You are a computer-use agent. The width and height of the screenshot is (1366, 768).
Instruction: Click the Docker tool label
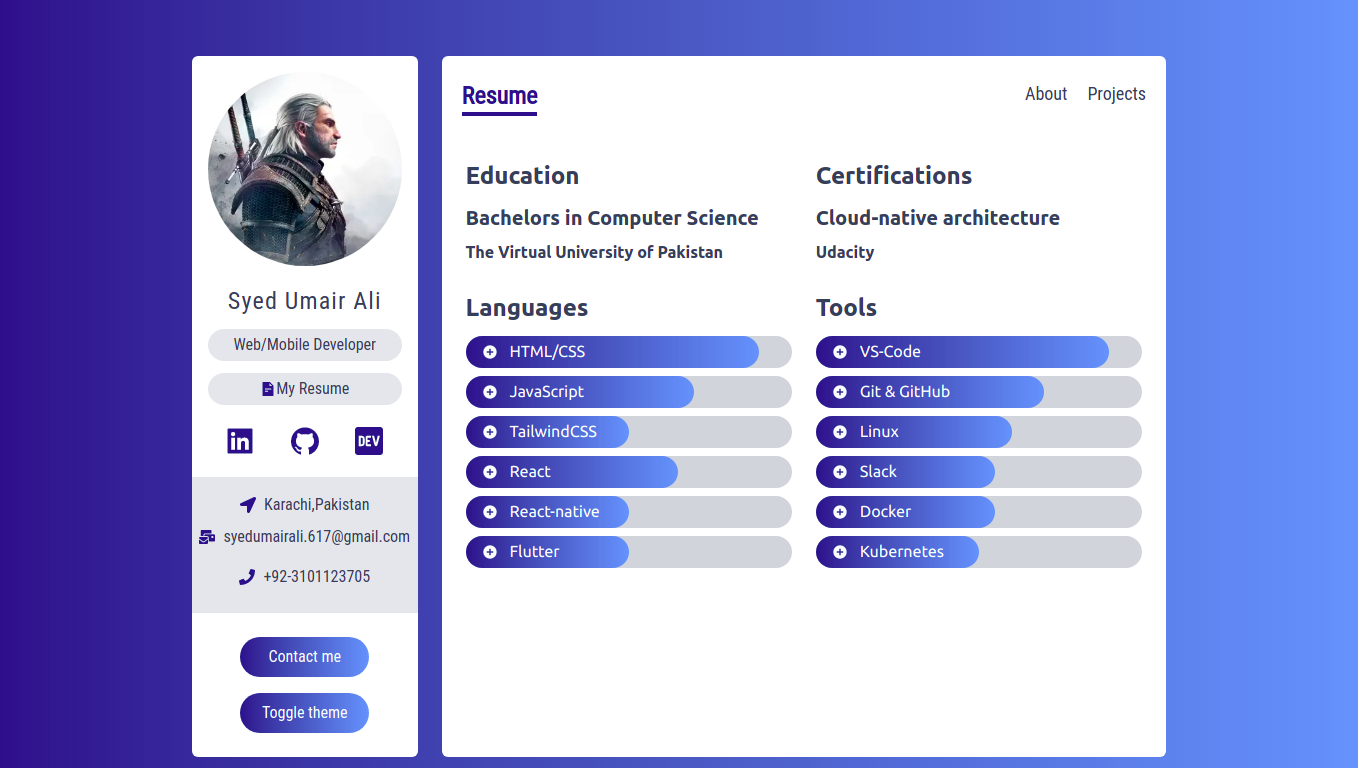(885, 512)
